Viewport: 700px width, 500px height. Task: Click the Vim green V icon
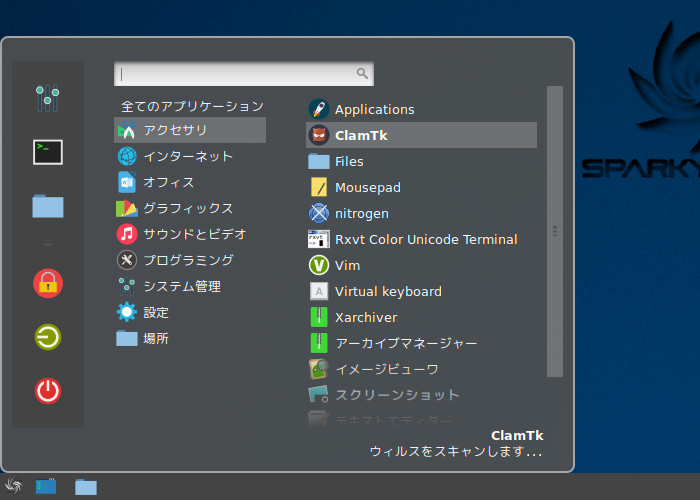319,265
